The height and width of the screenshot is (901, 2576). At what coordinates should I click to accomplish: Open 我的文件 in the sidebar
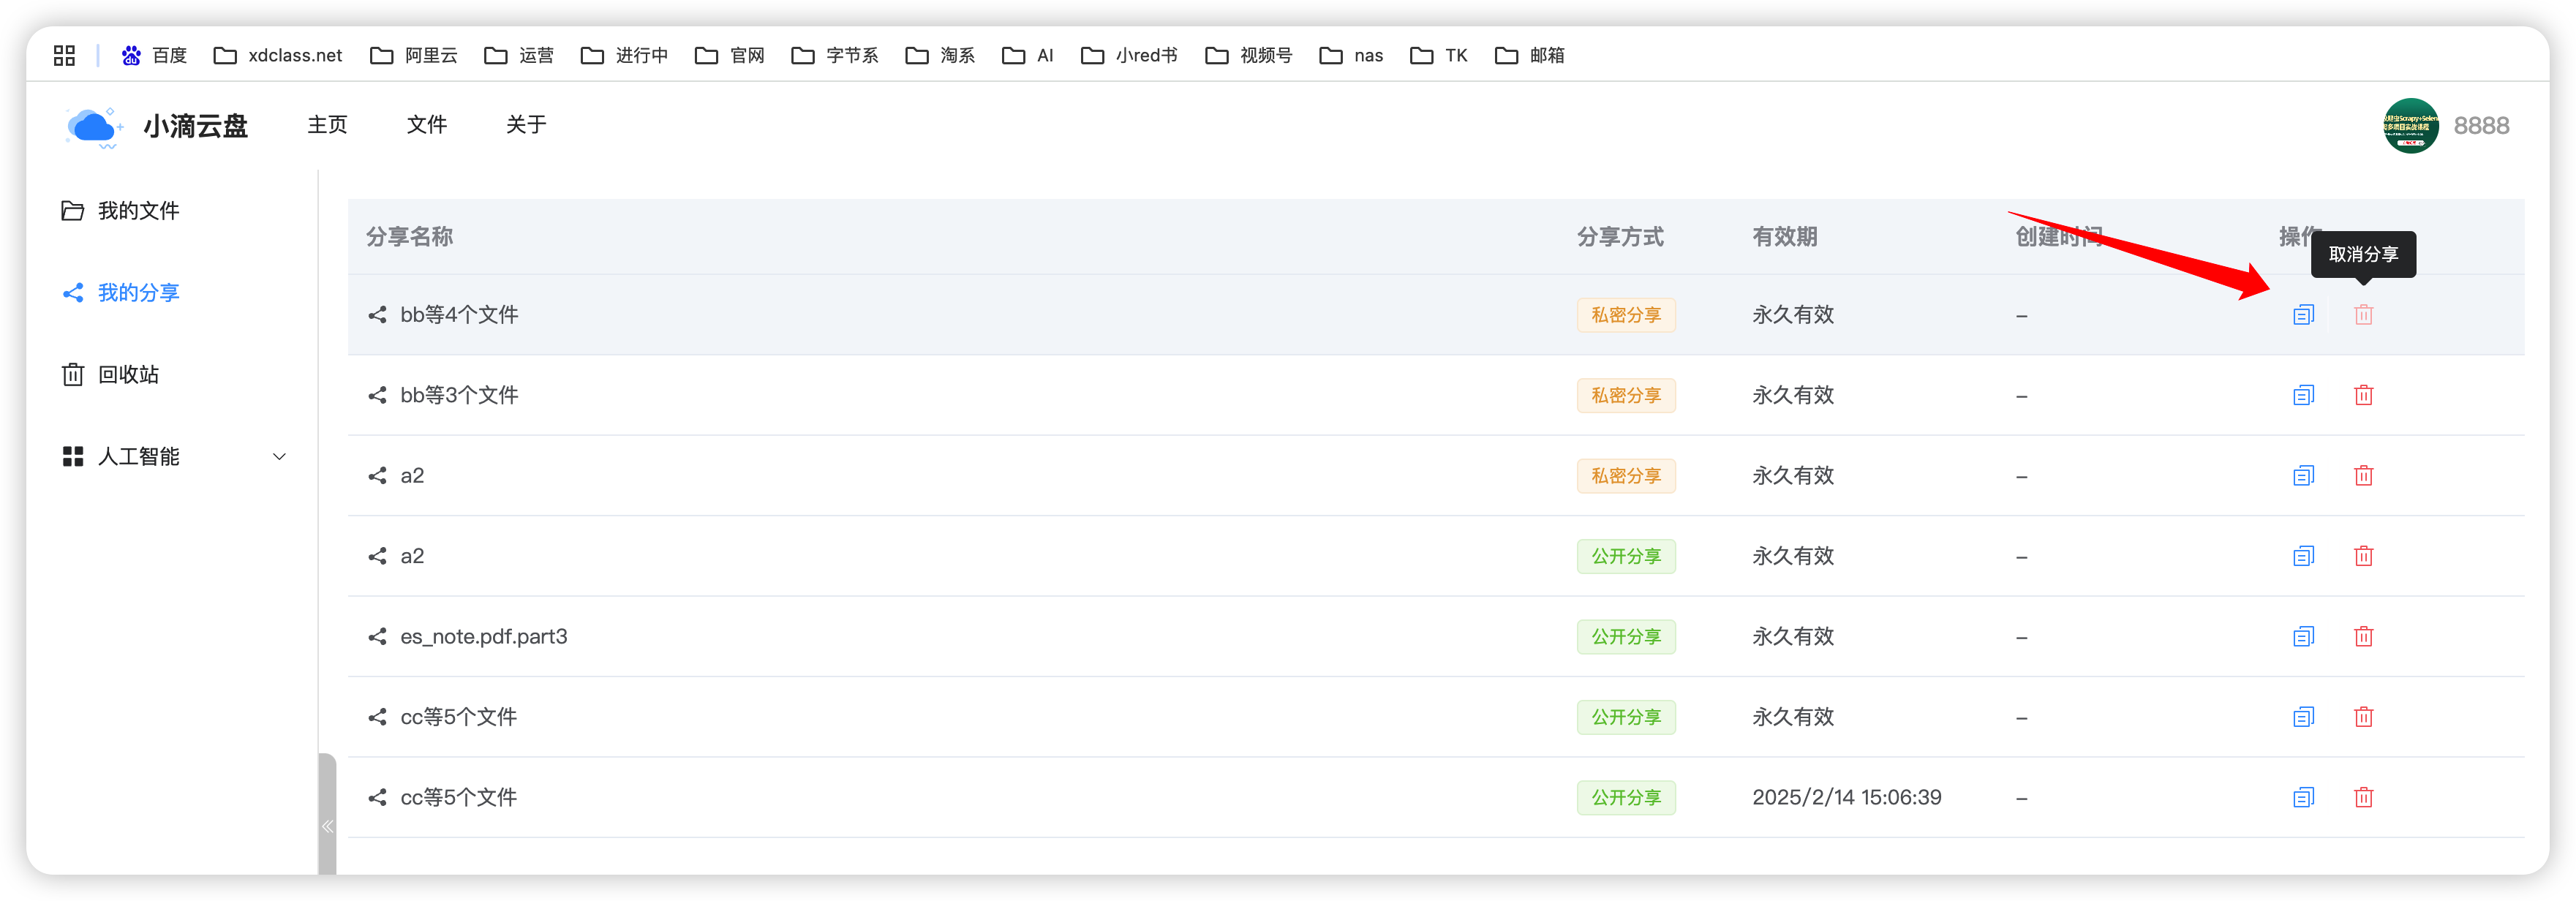[x=138, y=211]
